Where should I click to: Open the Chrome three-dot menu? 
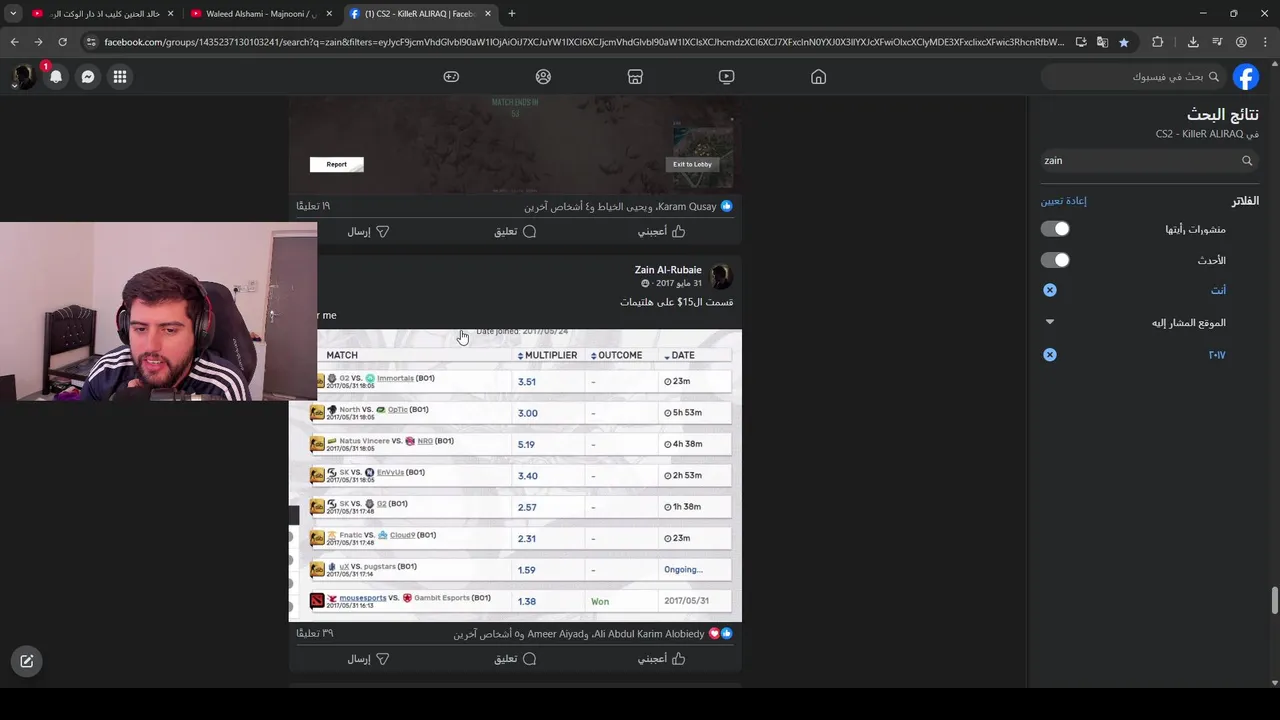[x=1265, y=42]
